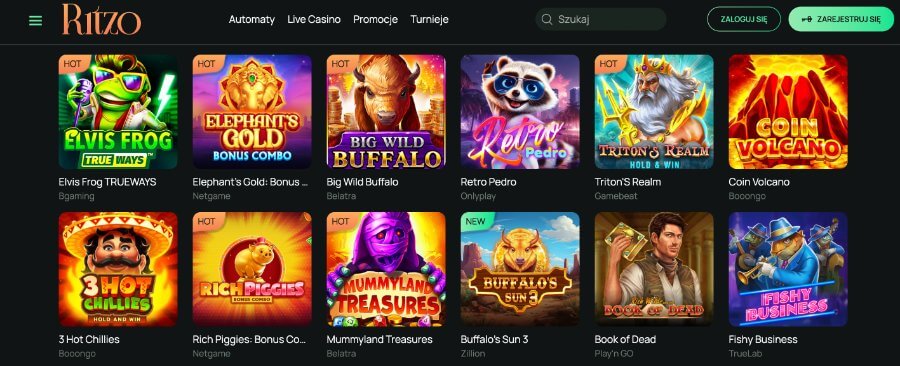900x366 pixels.
Task: Launch the Buffalo's Sun 3 game
Action: (520, 269)
